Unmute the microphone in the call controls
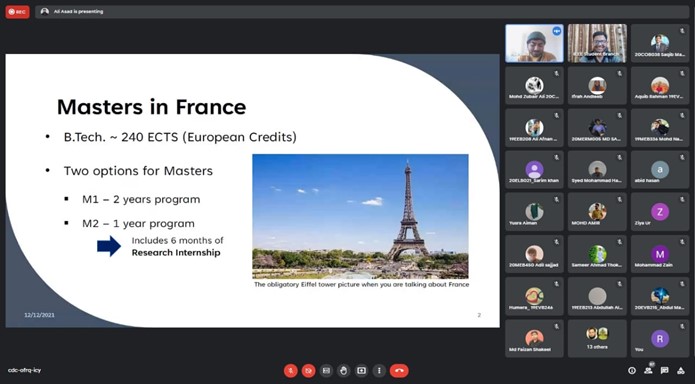Screen dimensions: 695x384 [x=291, y=371]
